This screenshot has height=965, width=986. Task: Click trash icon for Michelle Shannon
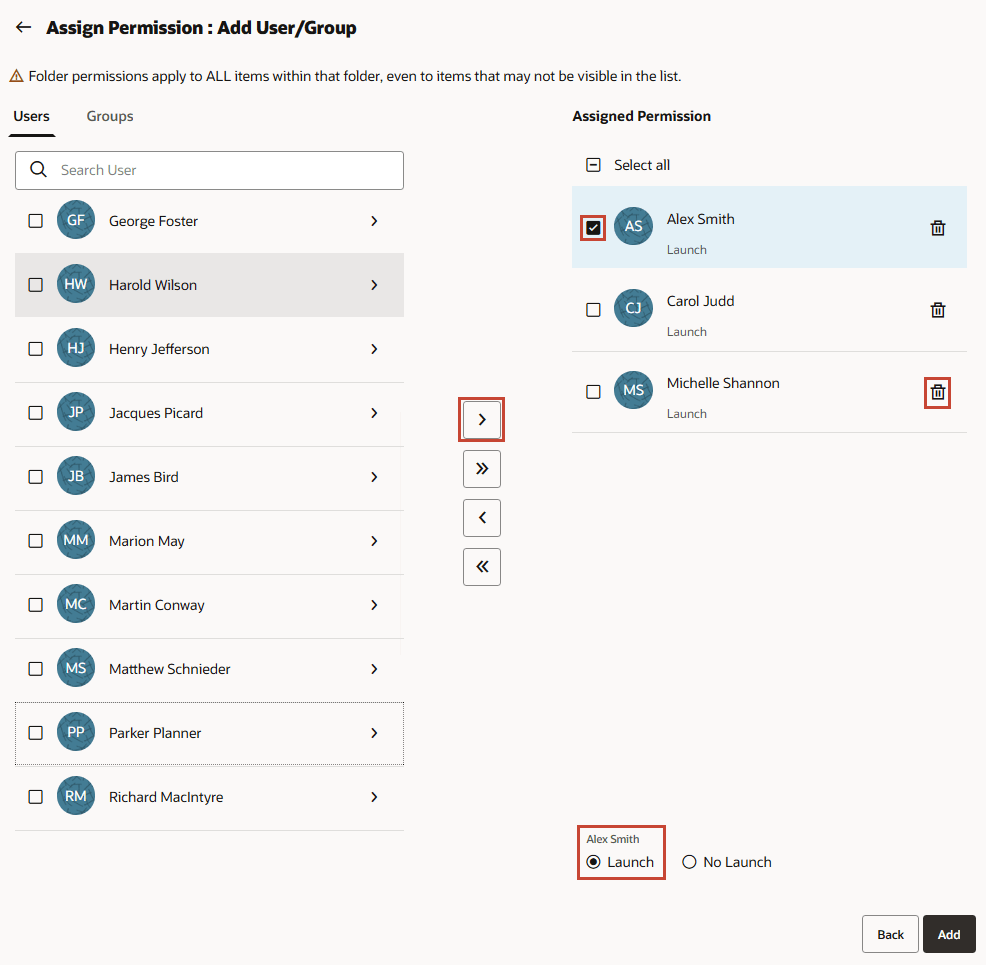pos(937,392)
